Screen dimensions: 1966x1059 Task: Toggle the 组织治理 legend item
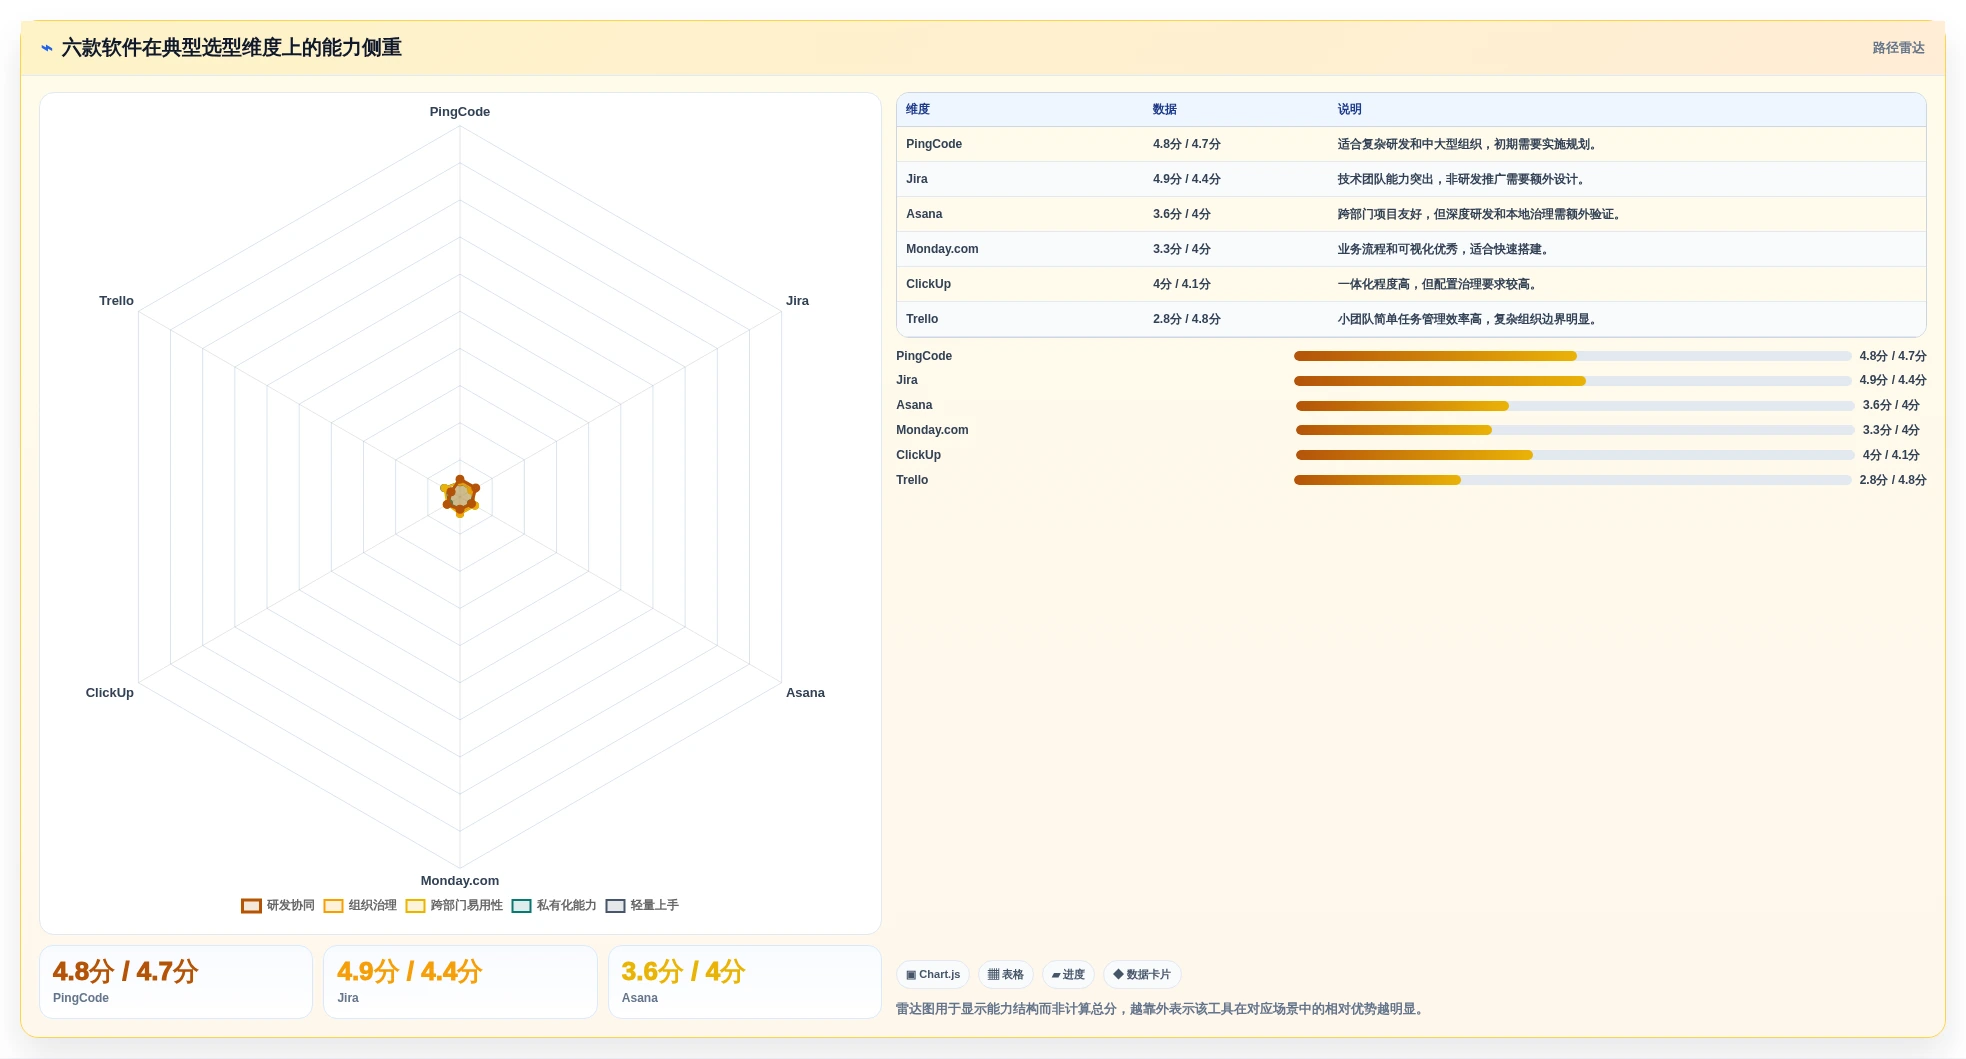tap(360, 905)
